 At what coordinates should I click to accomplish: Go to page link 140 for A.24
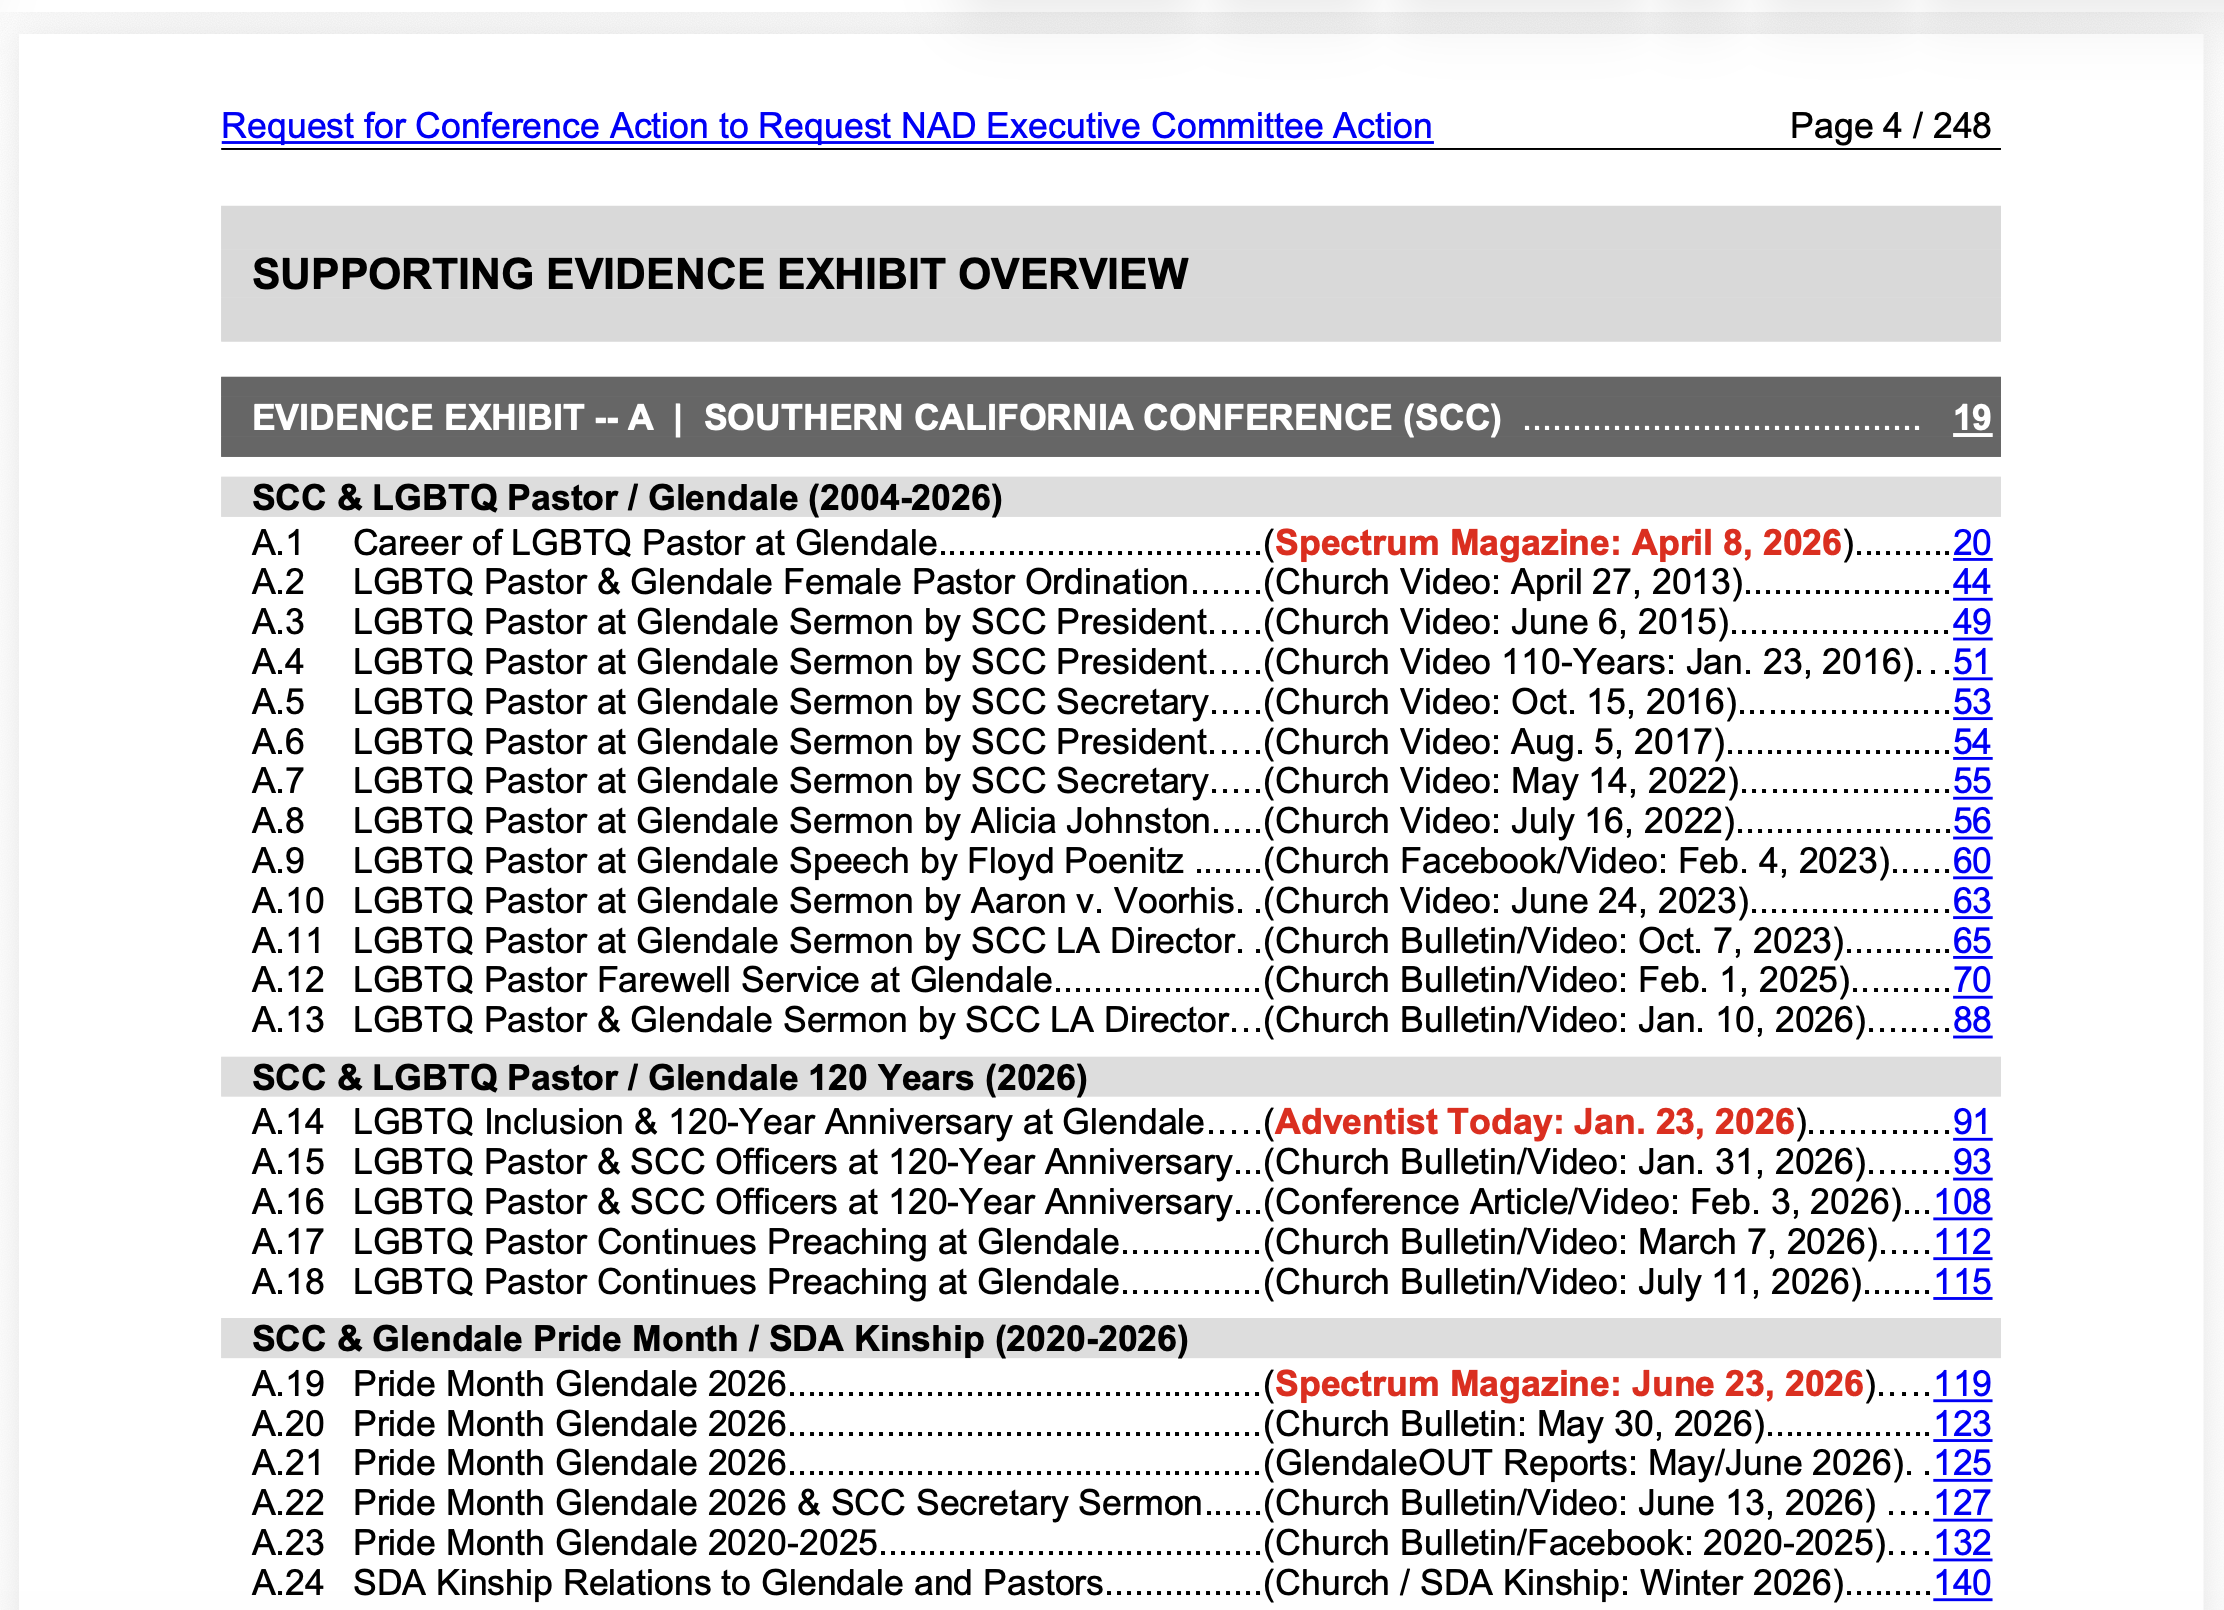(x=1962, y=1583)
